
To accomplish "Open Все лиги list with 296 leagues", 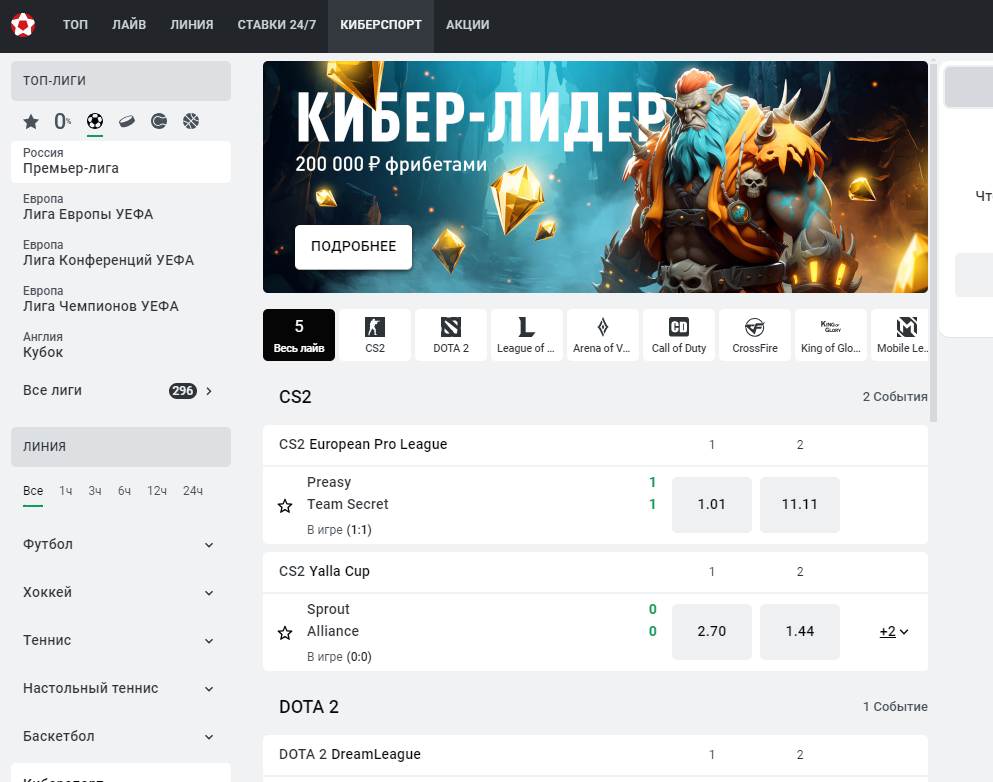I will pyautogui.click(x=120, y=391).
